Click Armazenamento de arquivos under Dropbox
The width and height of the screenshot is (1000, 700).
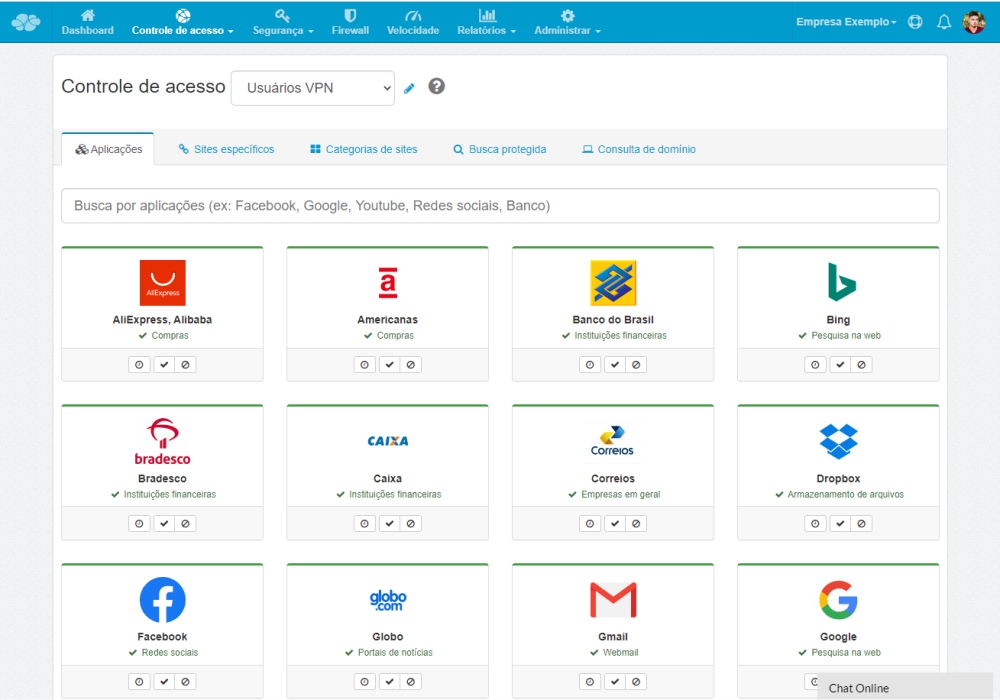coord(845,494)
